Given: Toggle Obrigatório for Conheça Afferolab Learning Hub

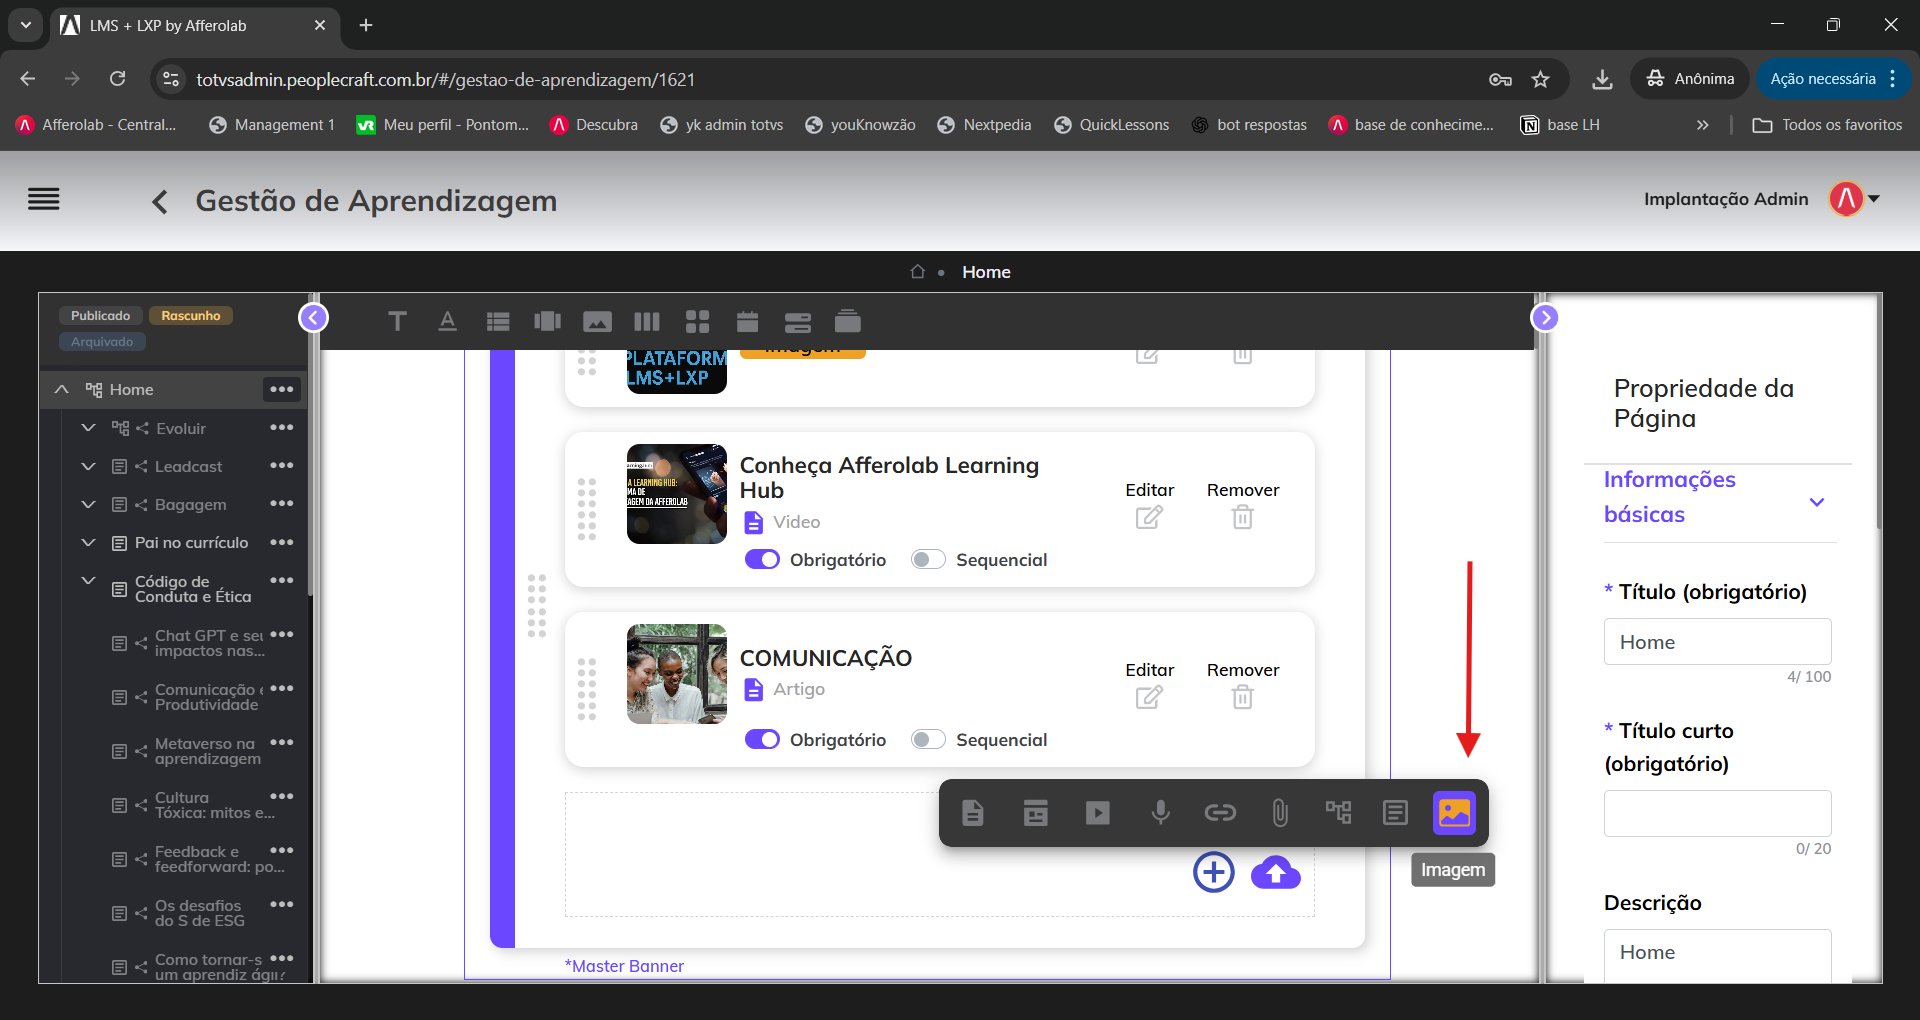Looking at the screenshot, I should pyautogui.click(x=762, y=559).
